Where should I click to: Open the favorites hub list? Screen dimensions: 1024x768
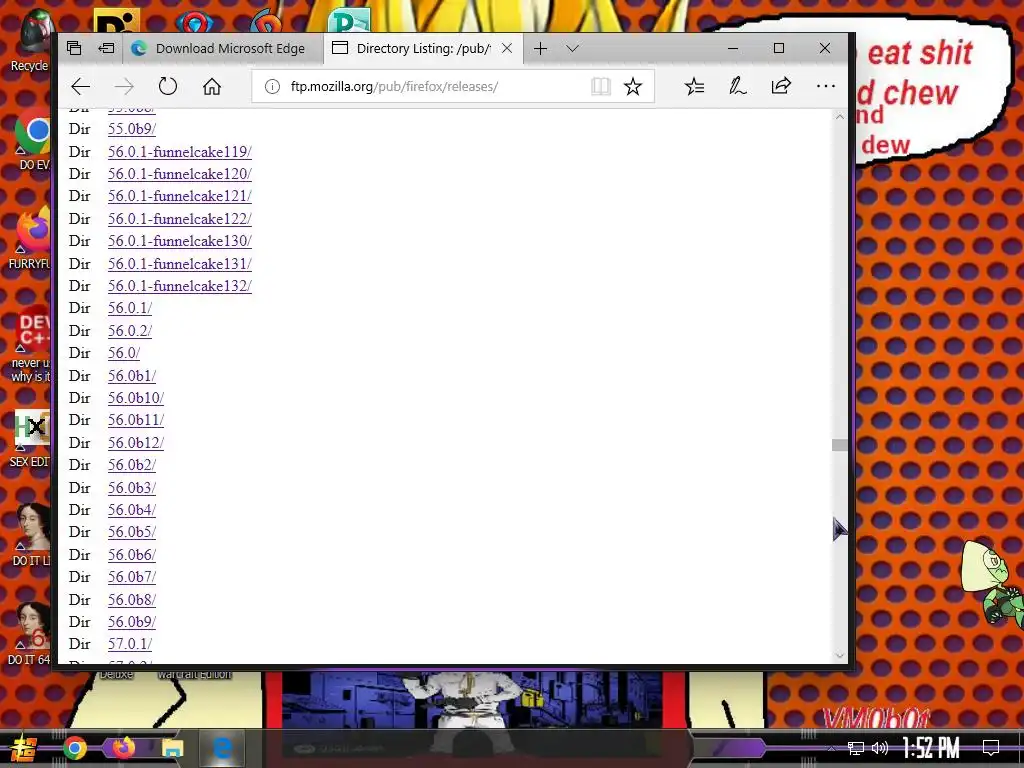point(694,86)
